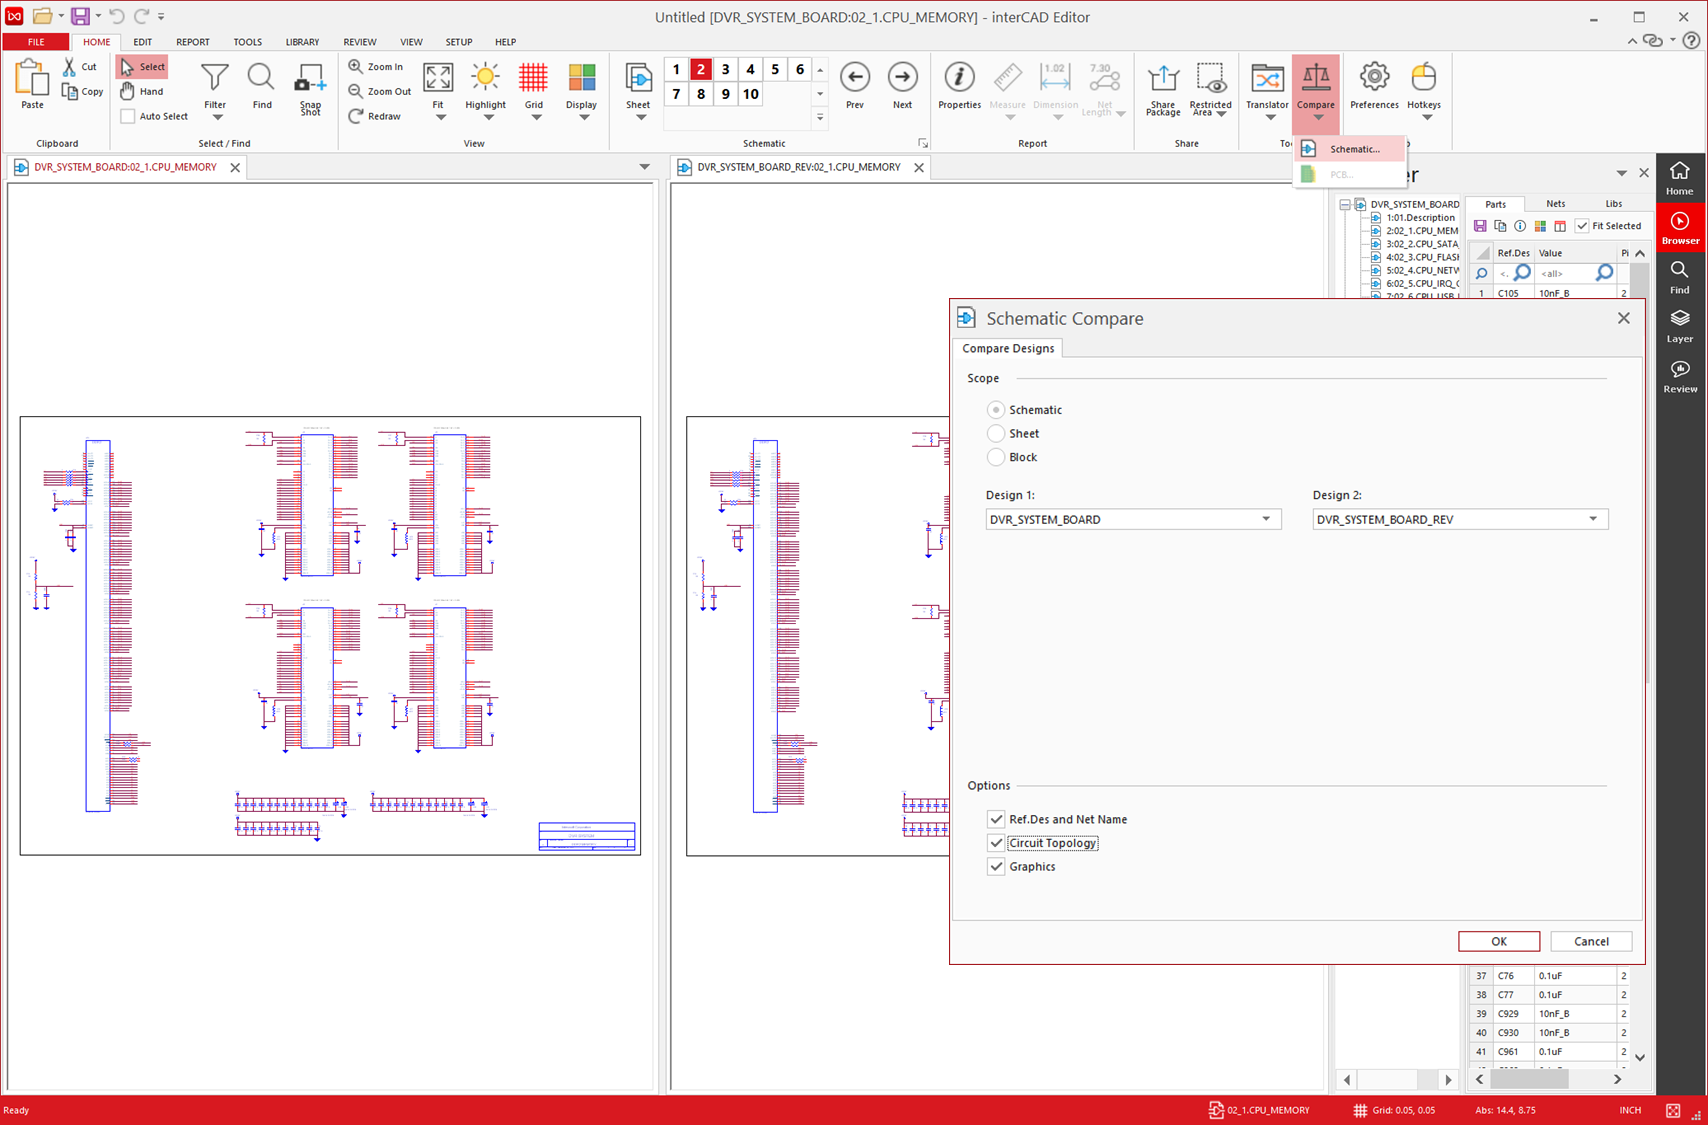Open the Translator tool
The image size is (1708, 1125).
point(1267,78)
